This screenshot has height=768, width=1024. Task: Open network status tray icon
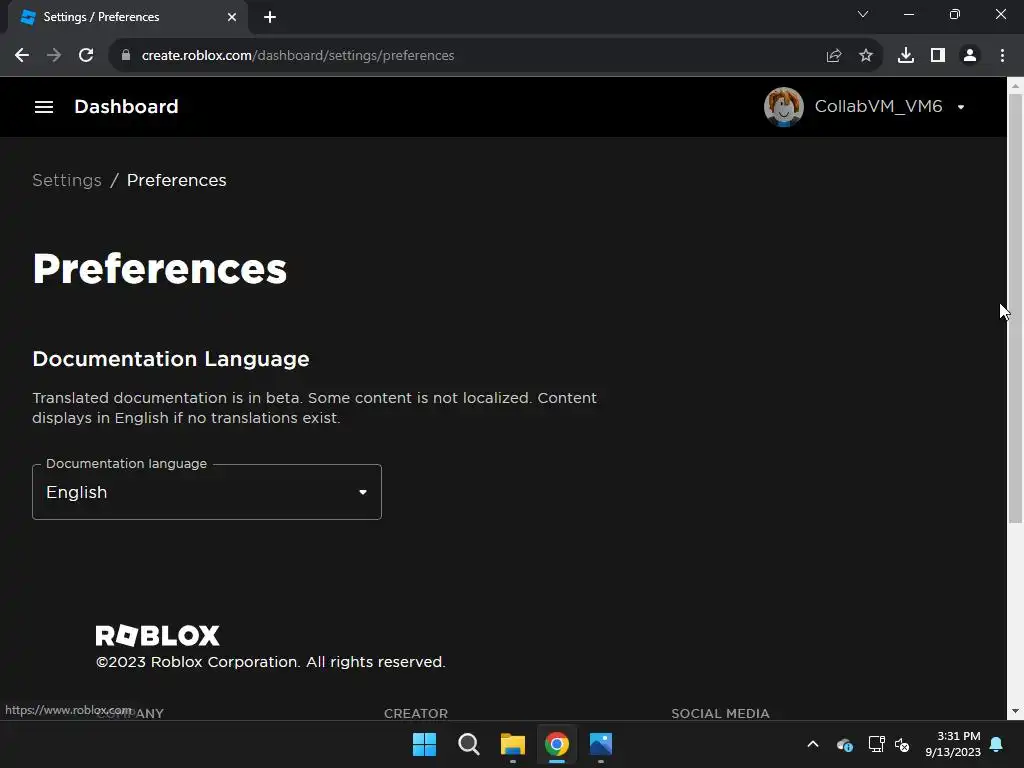click(876, 744)
